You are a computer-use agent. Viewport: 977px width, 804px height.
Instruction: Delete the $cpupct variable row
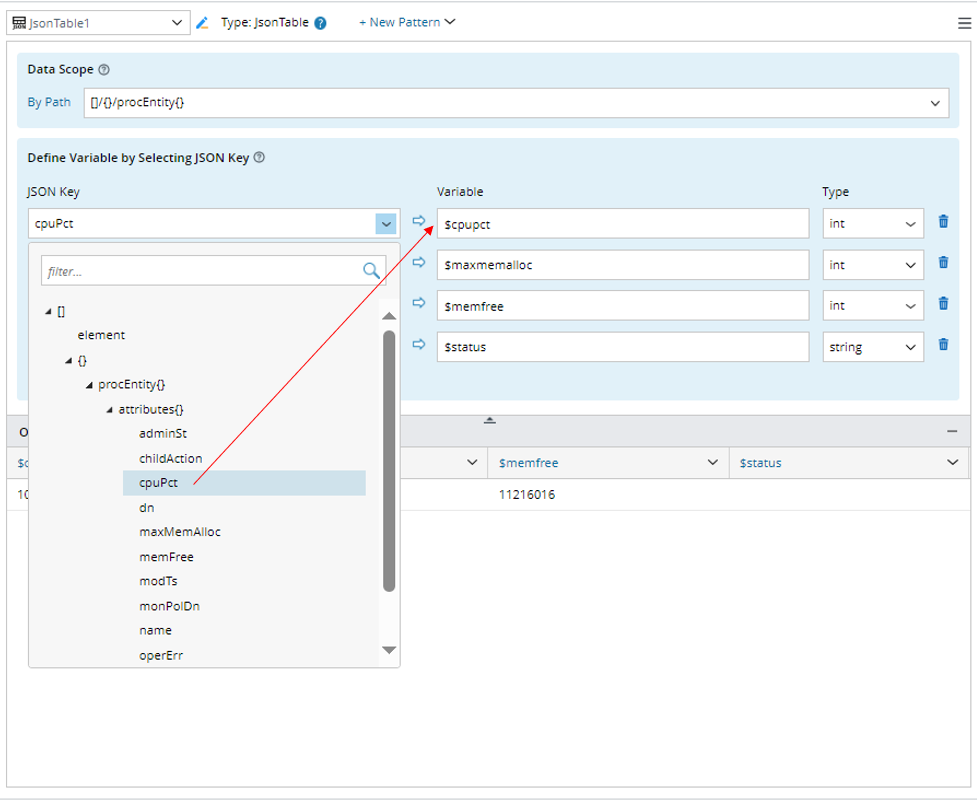[943, 222]
